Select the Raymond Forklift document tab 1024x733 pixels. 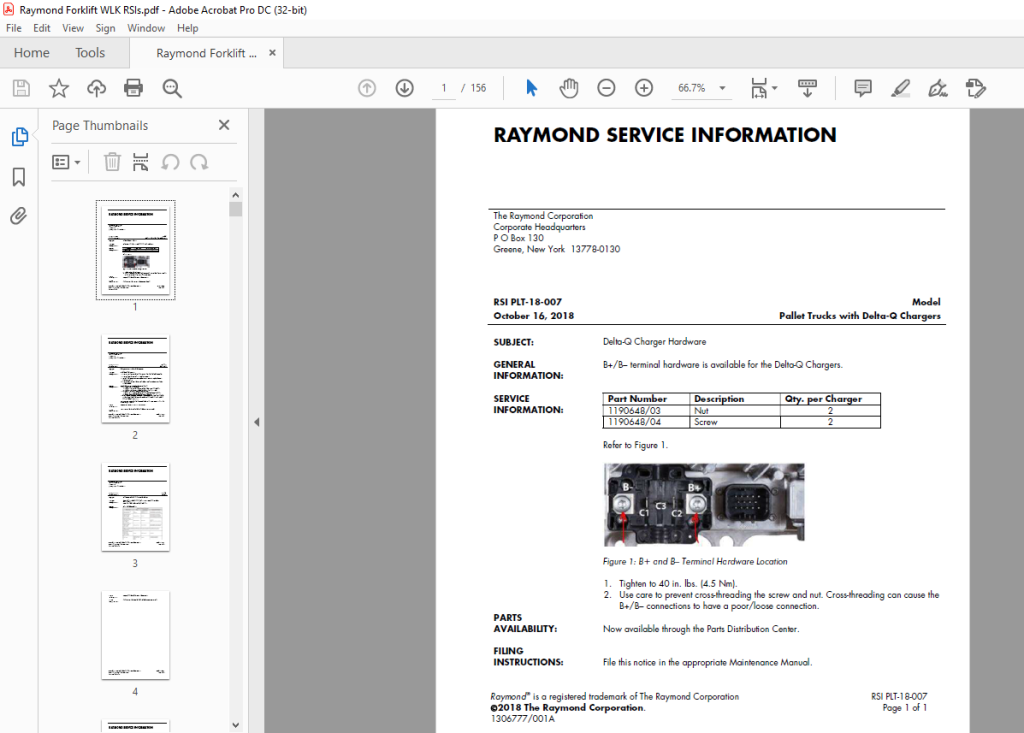coord(206,54)
